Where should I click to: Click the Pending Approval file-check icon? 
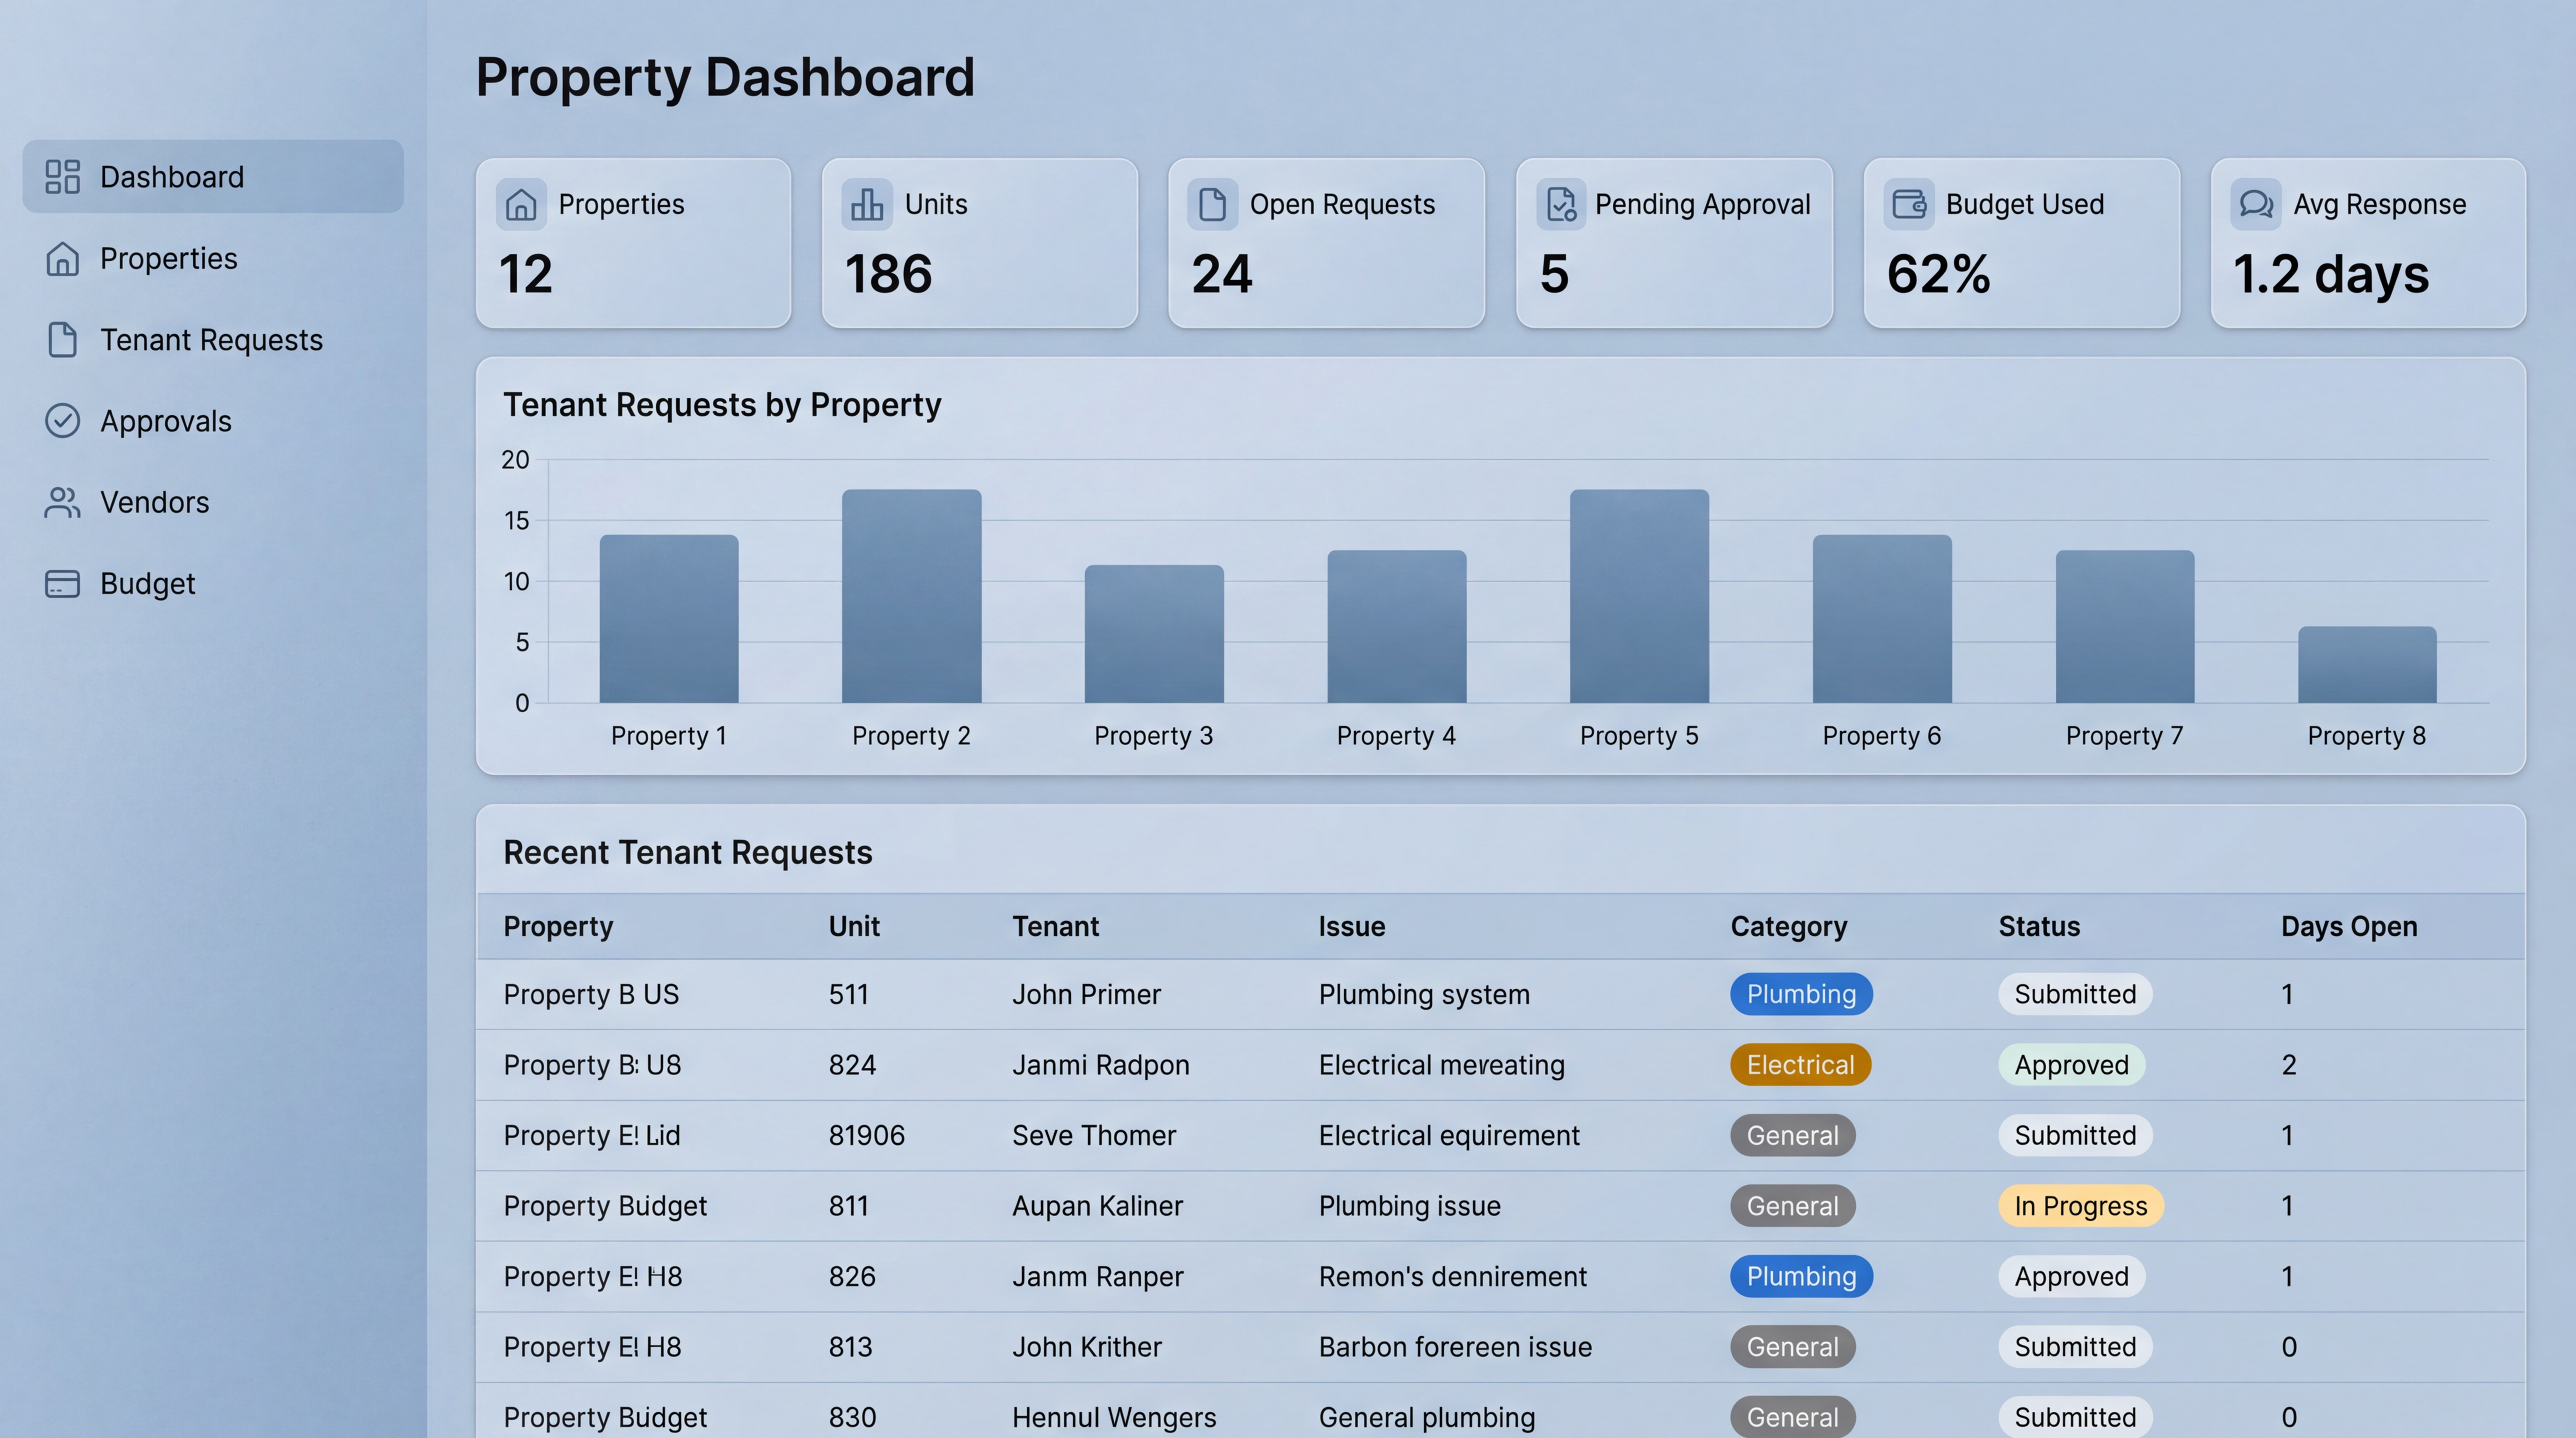(1560, 204)
